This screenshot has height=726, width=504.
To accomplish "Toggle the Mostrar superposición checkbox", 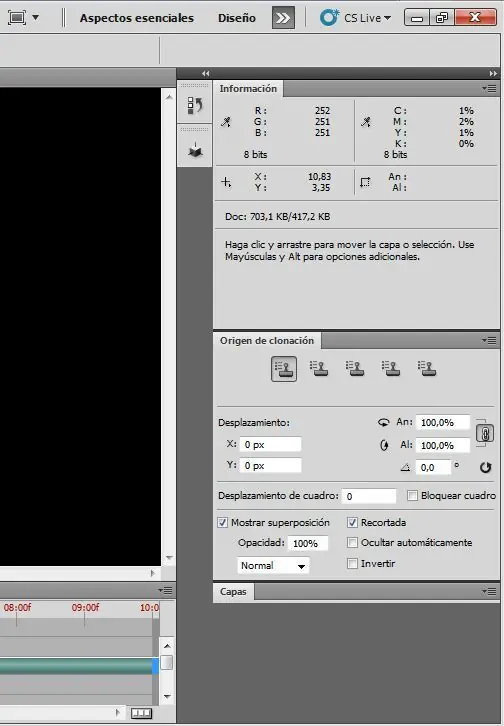I will pyautogui.click(x=223, y=522).
